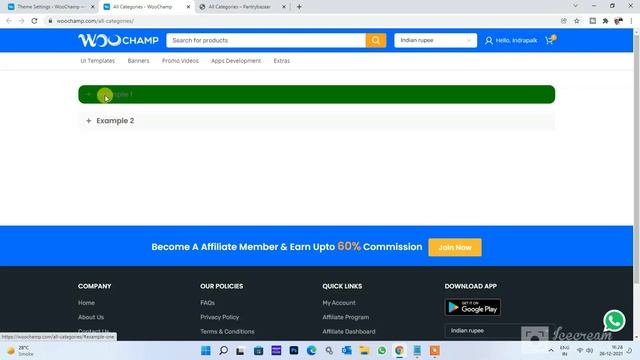Open the Chrome tab search chevron
The width and height of the screenshot is (640, 360).
[576, 6]
